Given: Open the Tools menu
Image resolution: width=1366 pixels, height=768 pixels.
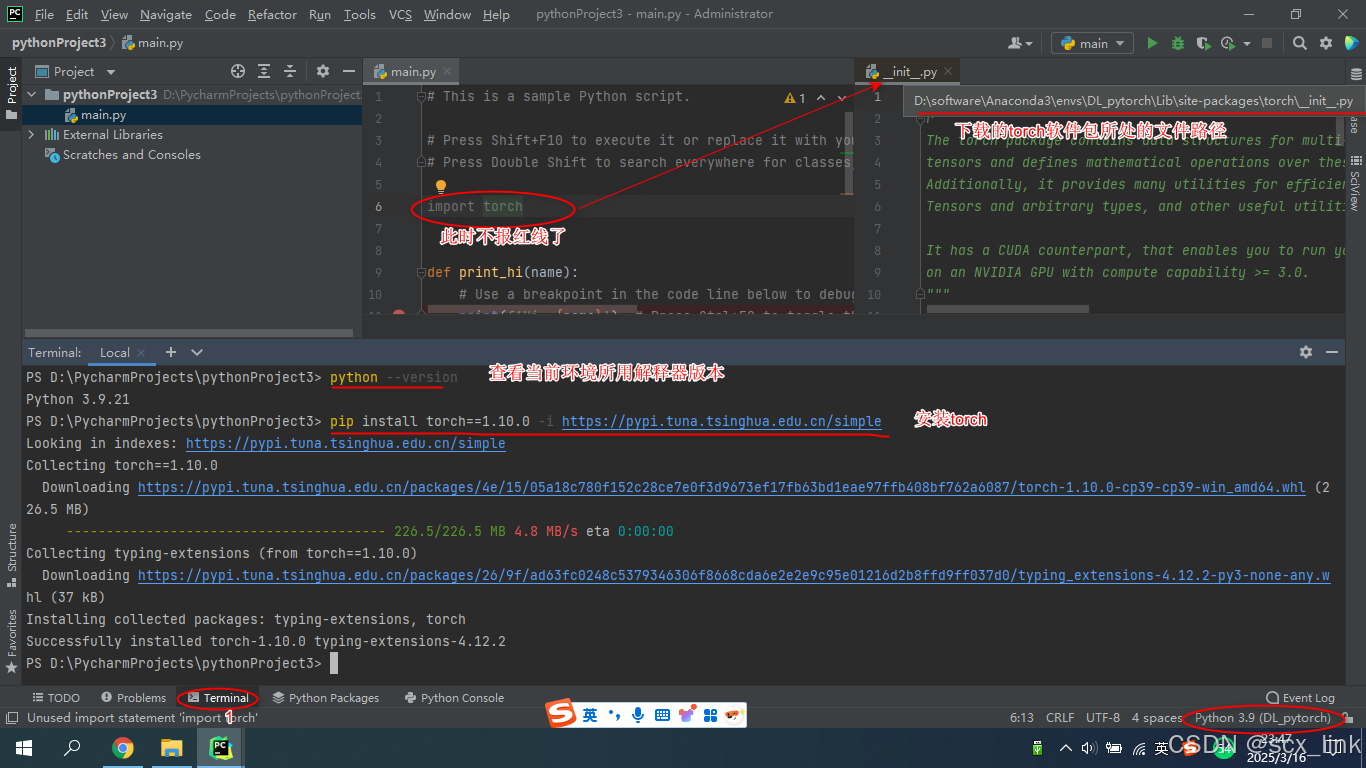Looking at the screenshot, I should (359, 14).
